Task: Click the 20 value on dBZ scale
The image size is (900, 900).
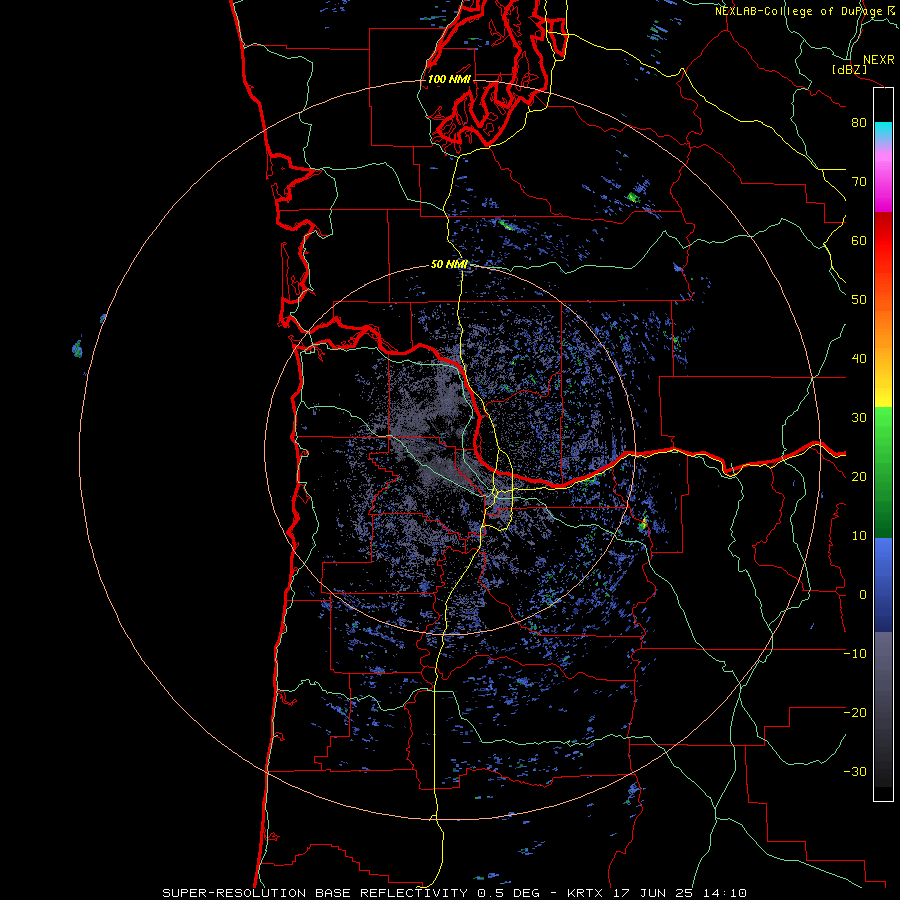Action: coord(859,477)
